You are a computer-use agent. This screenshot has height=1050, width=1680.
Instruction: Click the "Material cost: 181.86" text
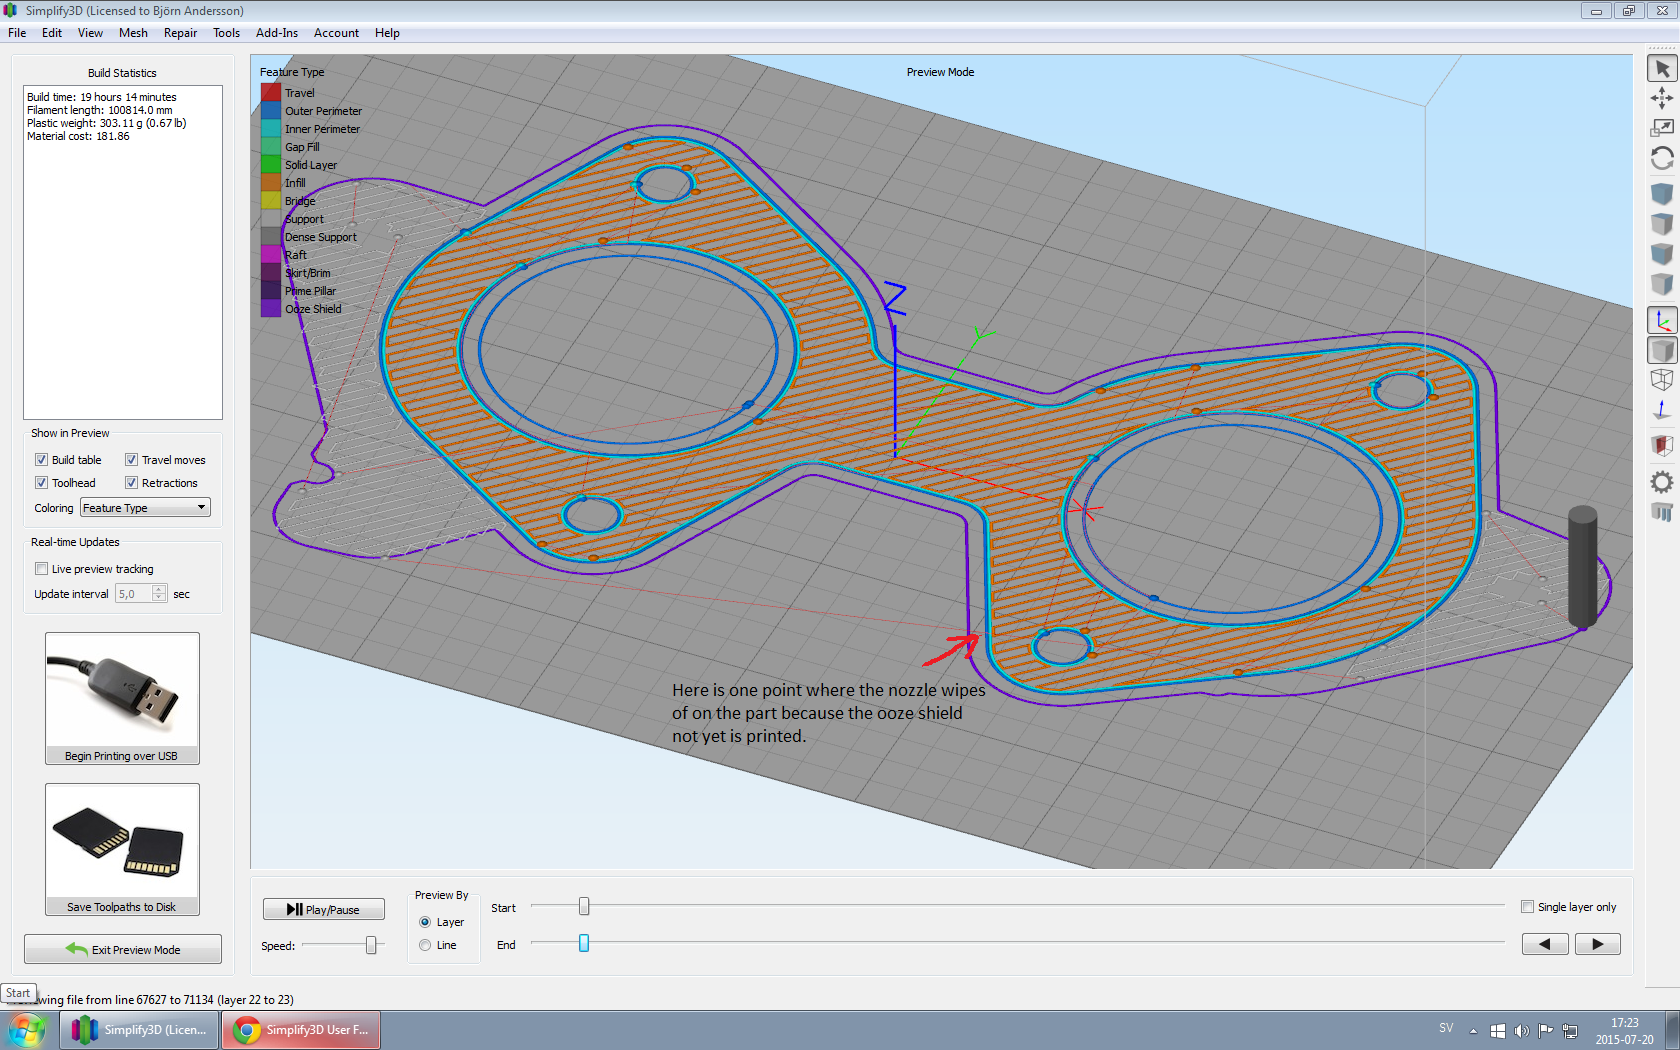[78, 136]
